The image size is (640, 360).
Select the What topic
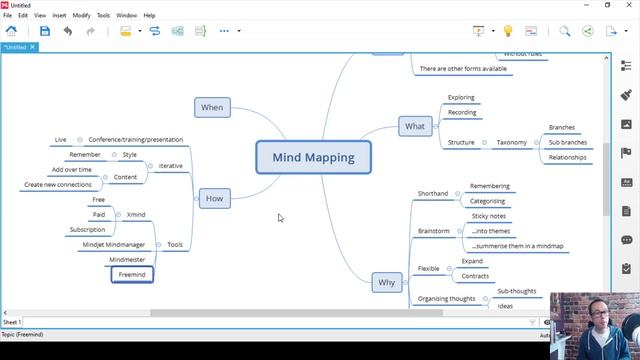[x=415, y=126]
